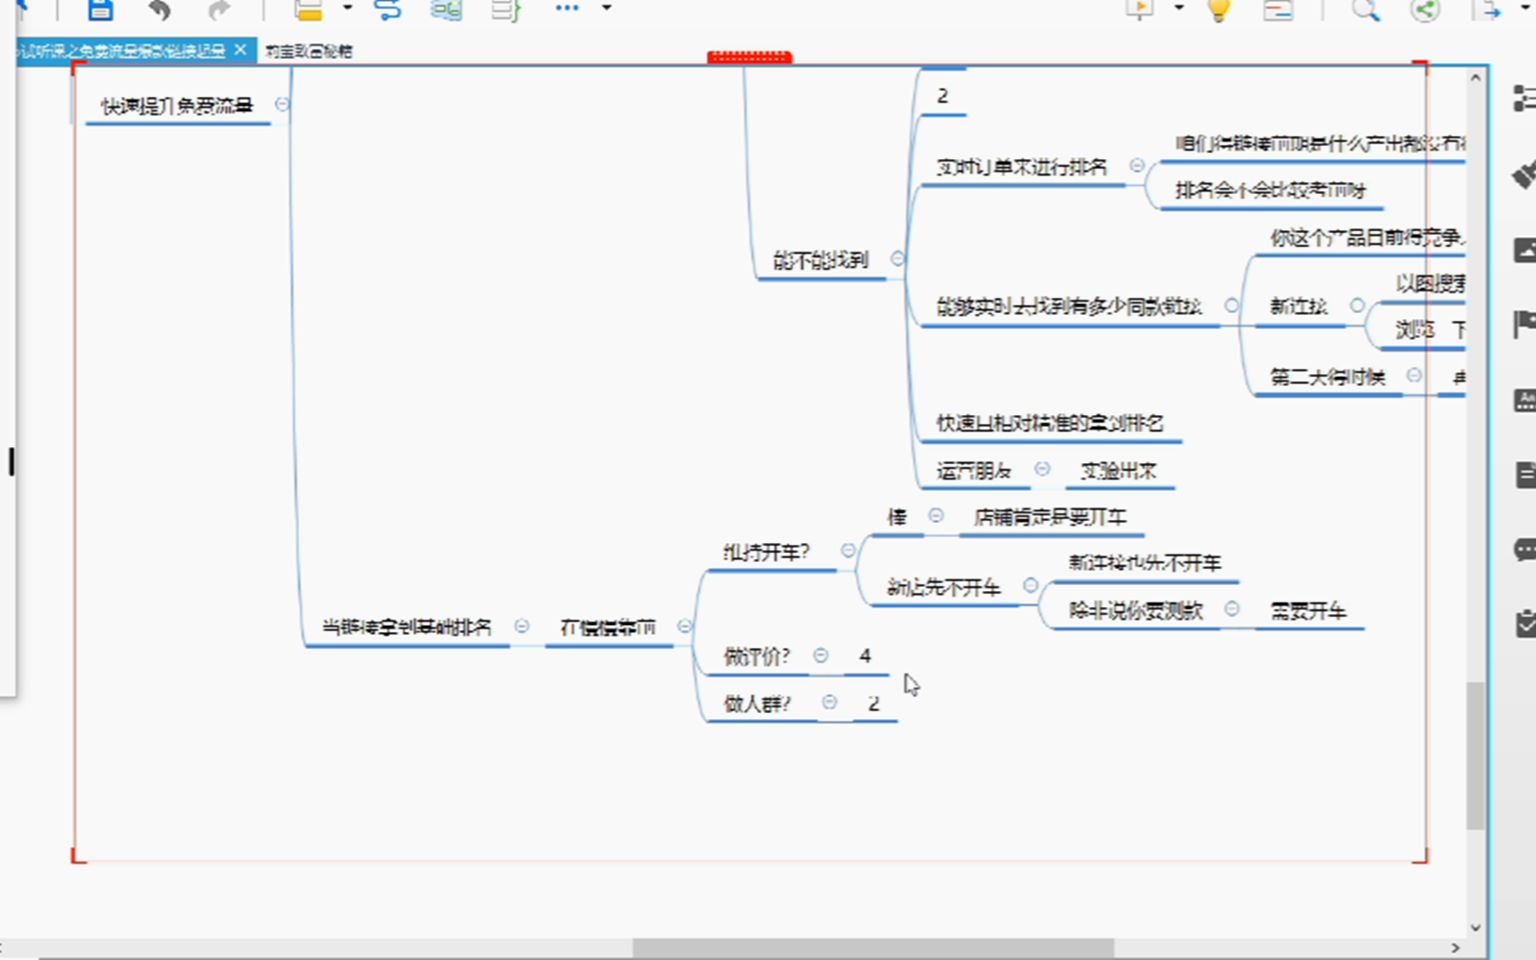Add a boundary using the toolbar icon
The height and width of the screenshot is (960, 1536).
pyautogui.click(x=446, y=9)
